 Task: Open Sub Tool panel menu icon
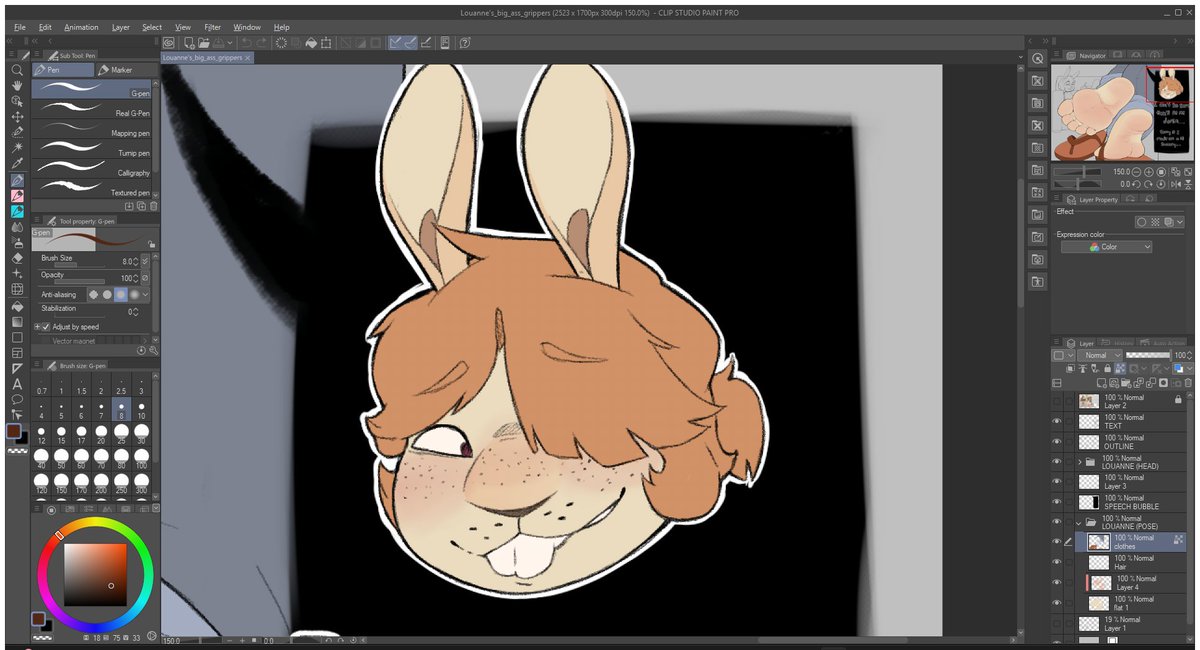(37, 54)
